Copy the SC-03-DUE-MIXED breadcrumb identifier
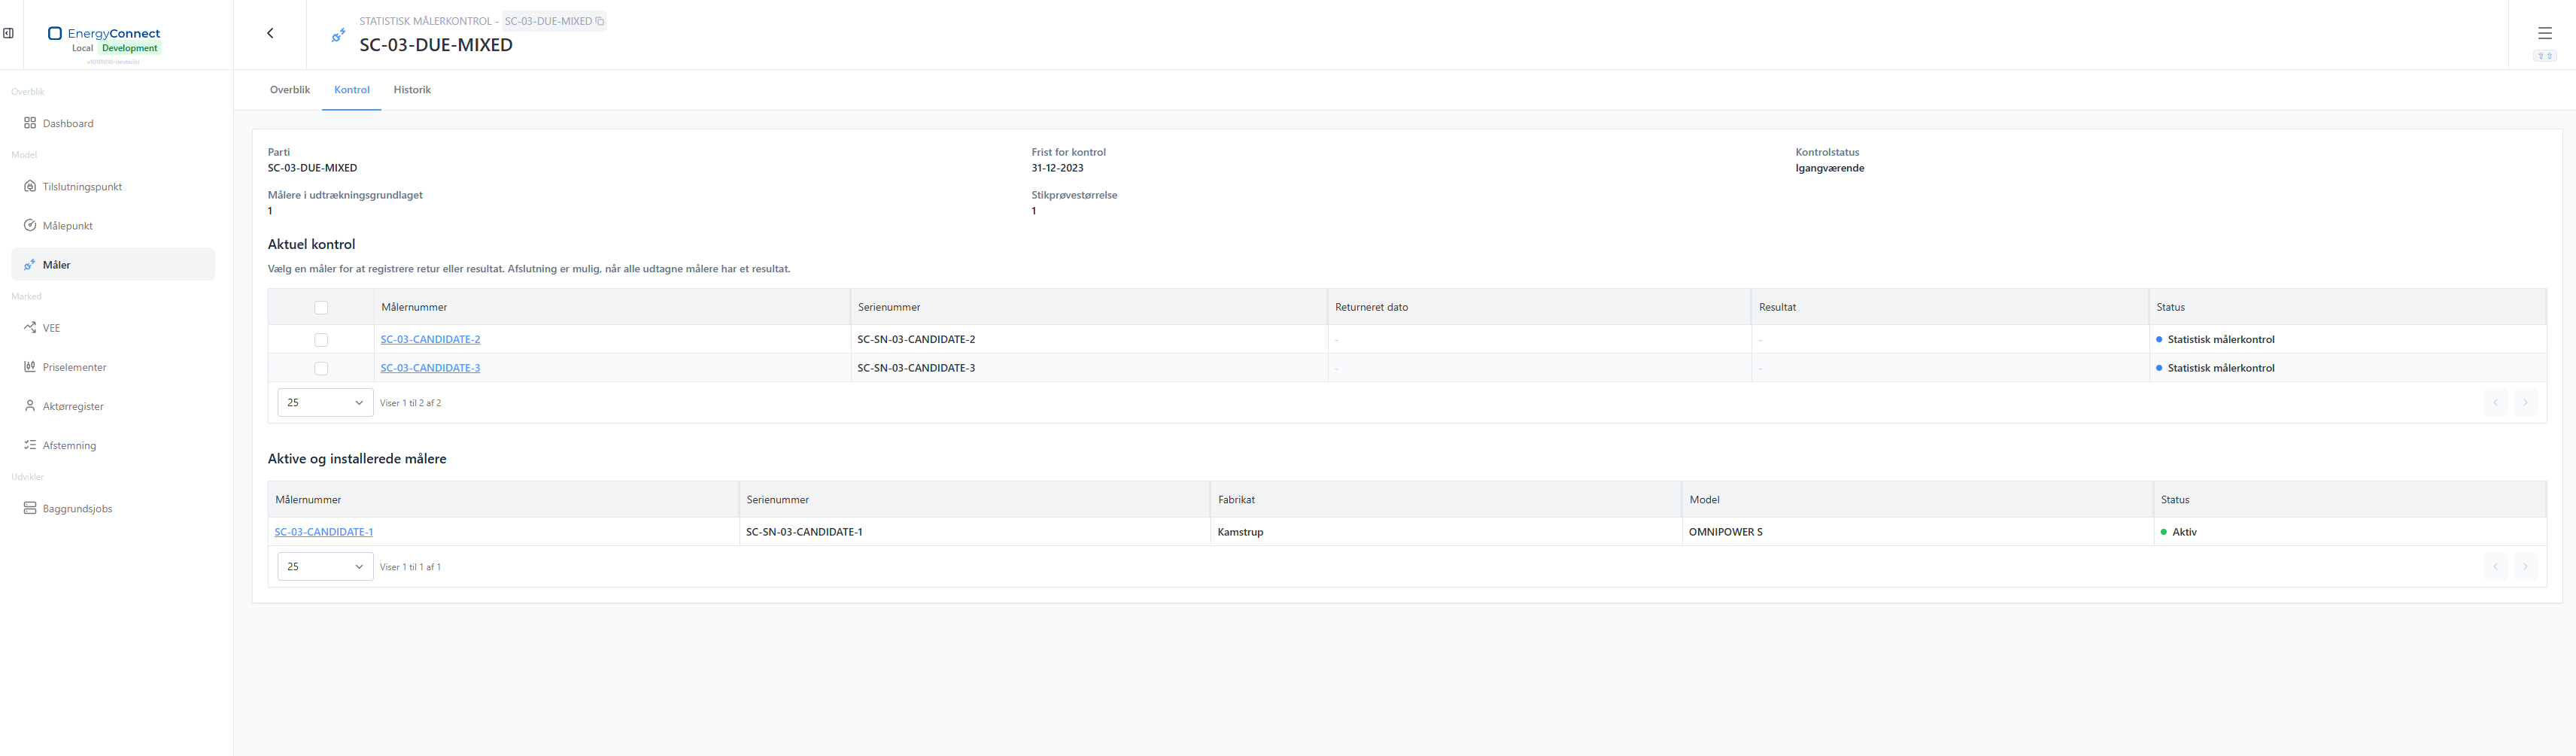Viewport: 2576px width, 756px height. 600,21
